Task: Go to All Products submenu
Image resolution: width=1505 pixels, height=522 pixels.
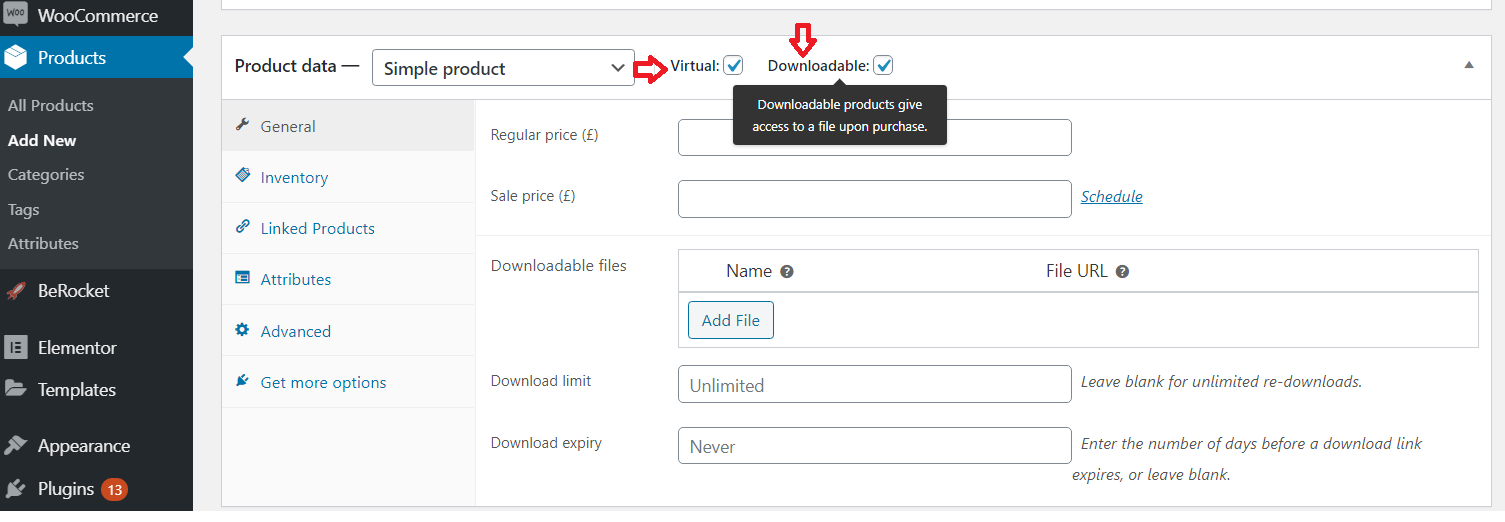Action: (x=50, y=106)
